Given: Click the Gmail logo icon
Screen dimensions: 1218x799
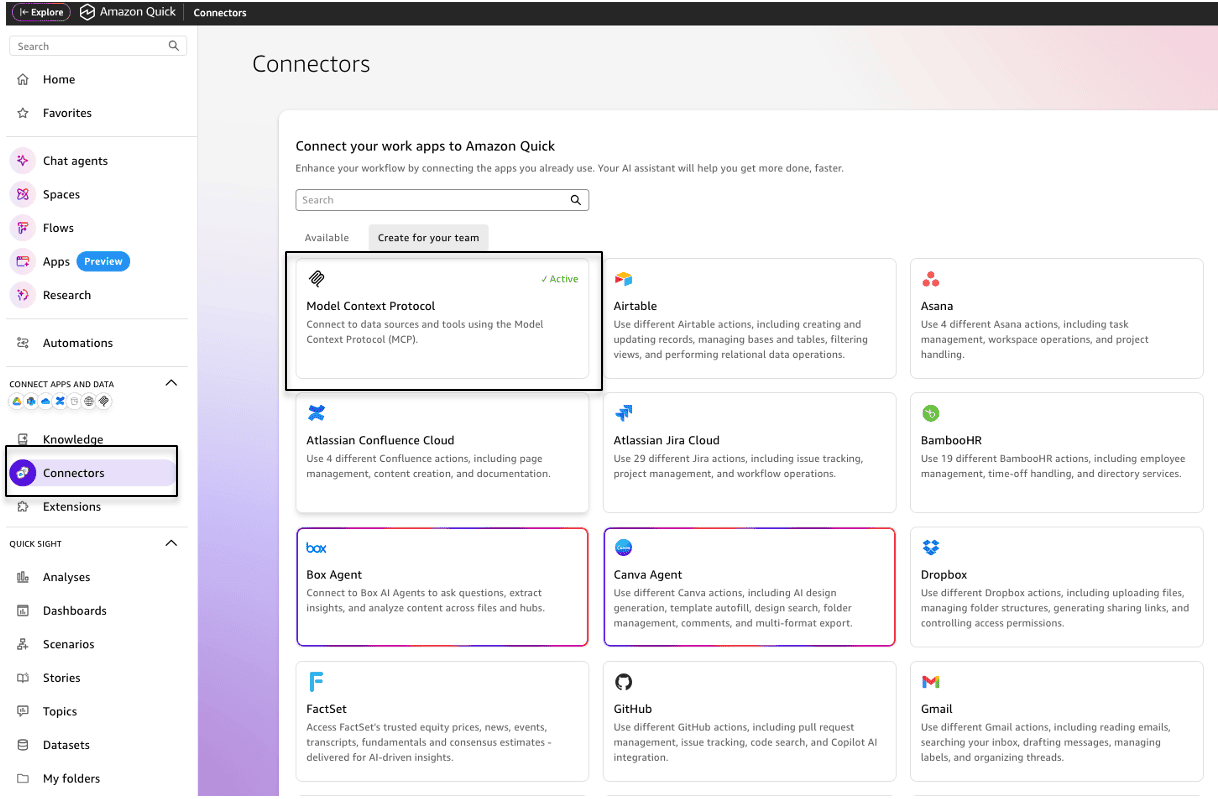Looking at the screenshot, I should click(931, 682).
